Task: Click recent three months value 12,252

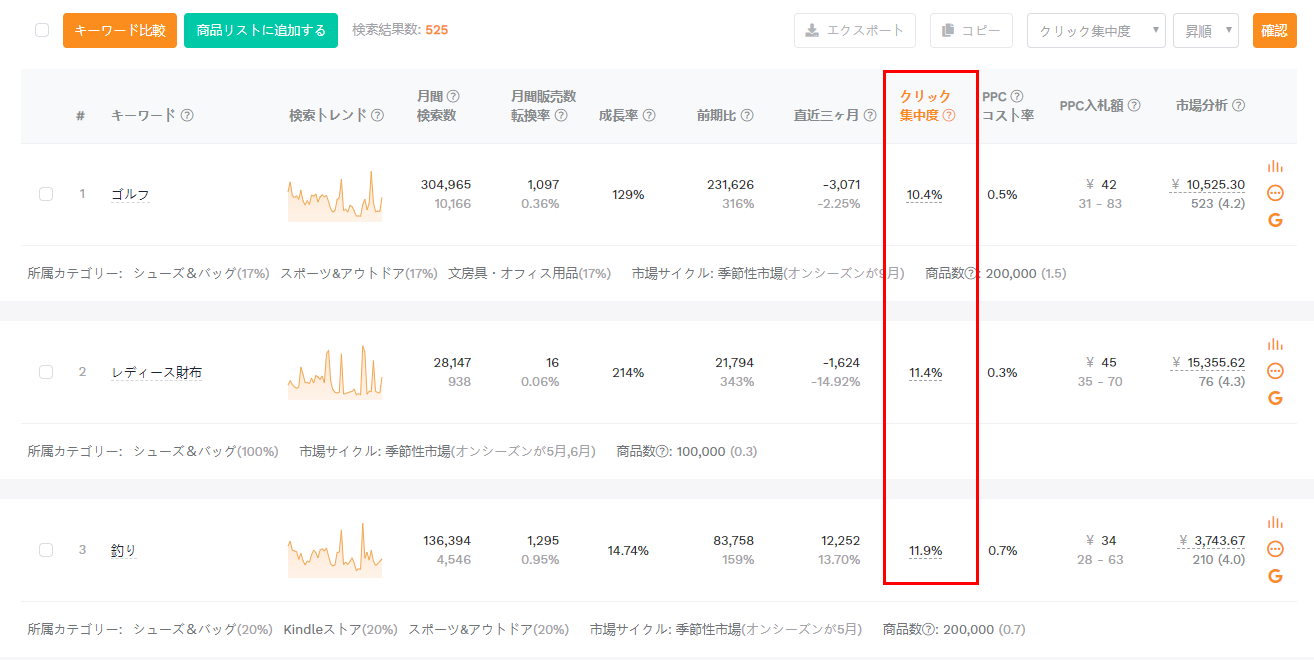Action: click(839, 540)
